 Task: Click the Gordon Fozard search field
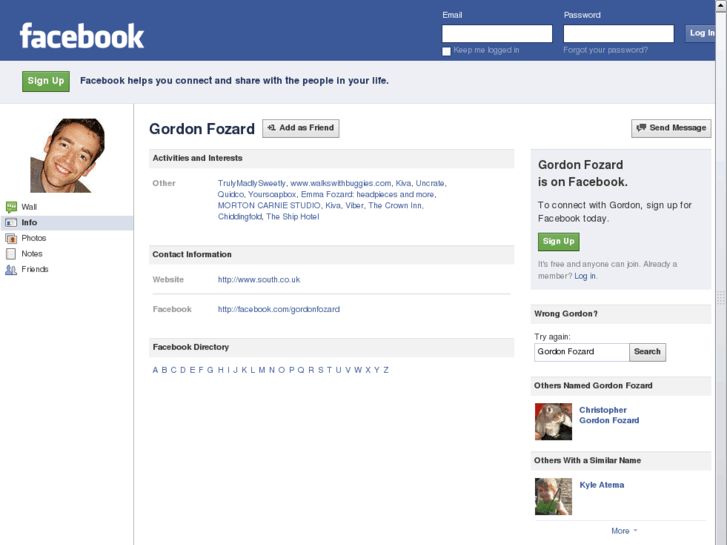click(581, 352)
